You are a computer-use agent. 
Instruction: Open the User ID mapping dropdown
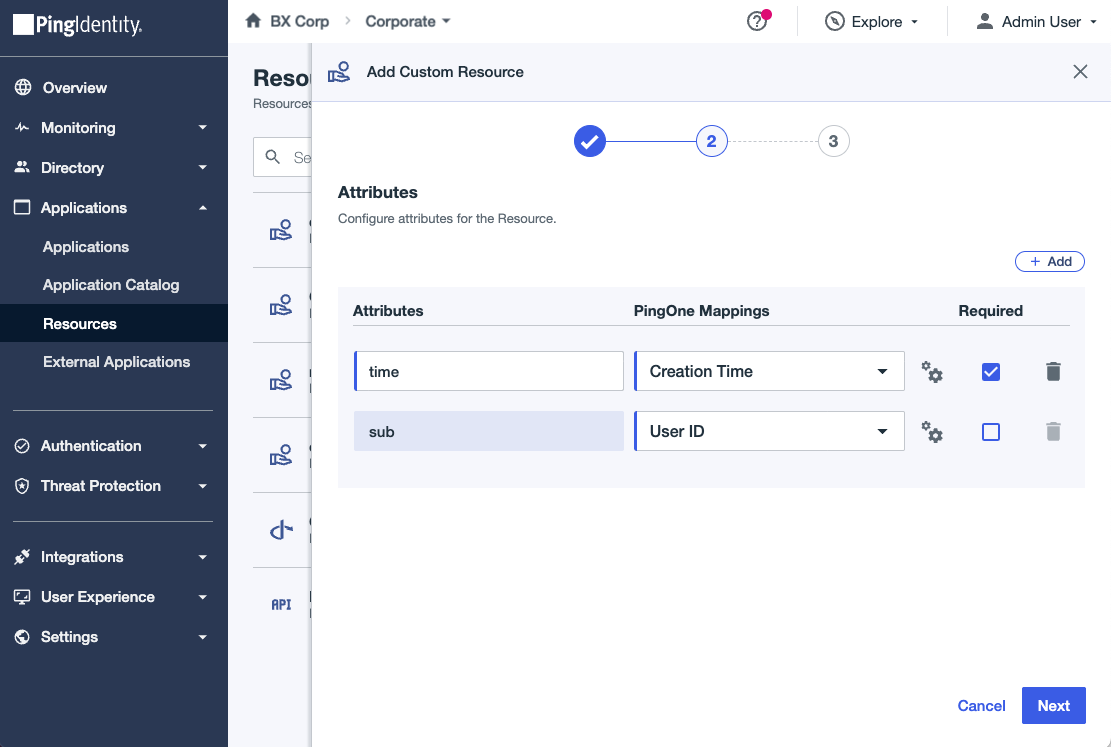pos(768,431)
